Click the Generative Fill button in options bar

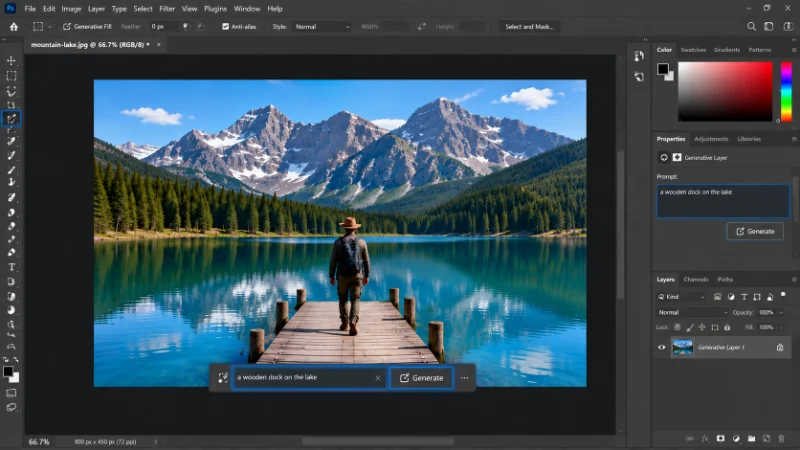(x=87, y=27)
